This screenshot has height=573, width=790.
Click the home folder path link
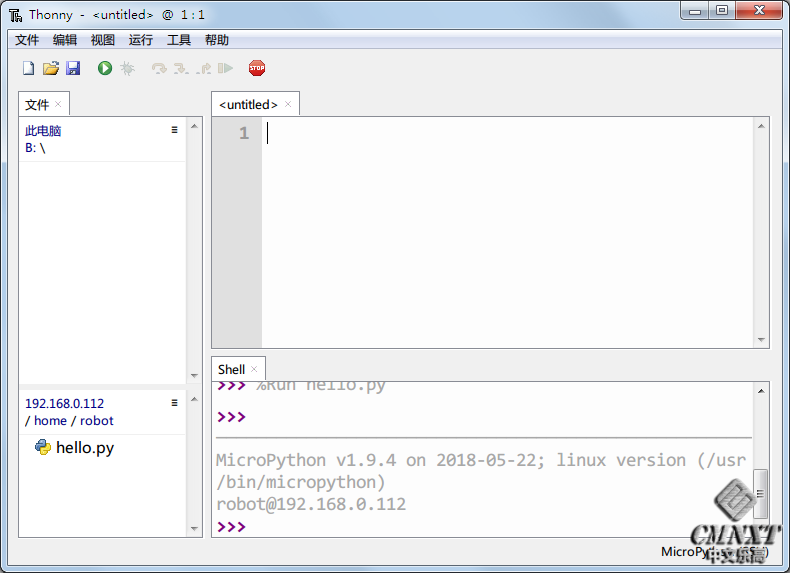click(x=50, y=421)
